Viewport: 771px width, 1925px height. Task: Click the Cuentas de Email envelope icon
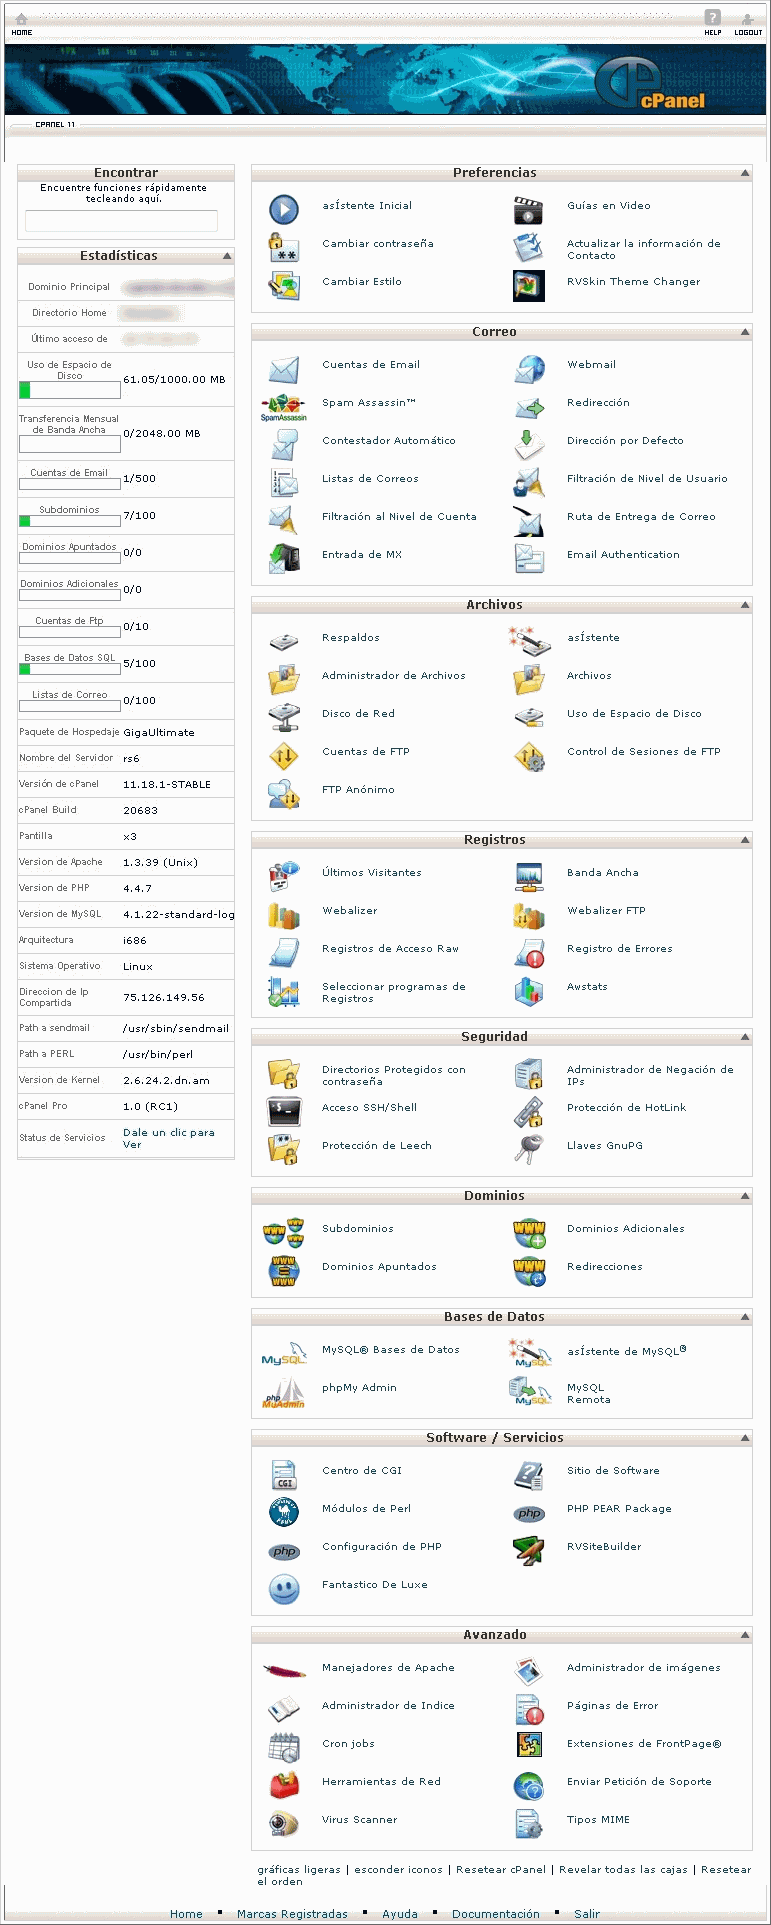(x=284, y=369)
